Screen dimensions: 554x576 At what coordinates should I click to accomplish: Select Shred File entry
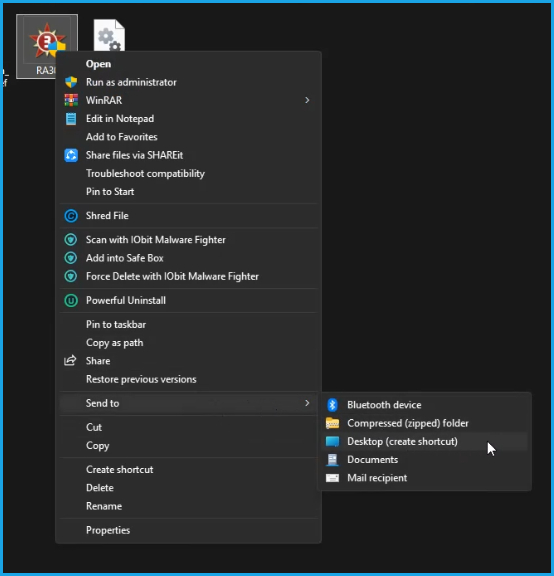(188, 216)
